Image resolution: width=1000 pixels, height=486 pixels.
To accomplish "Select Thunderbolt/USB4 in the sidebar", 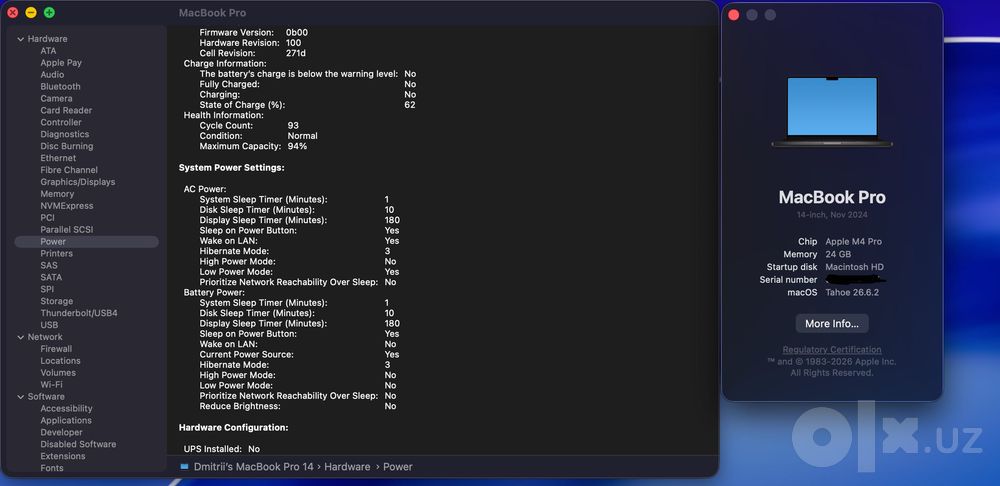I will [x=79, y=313].
